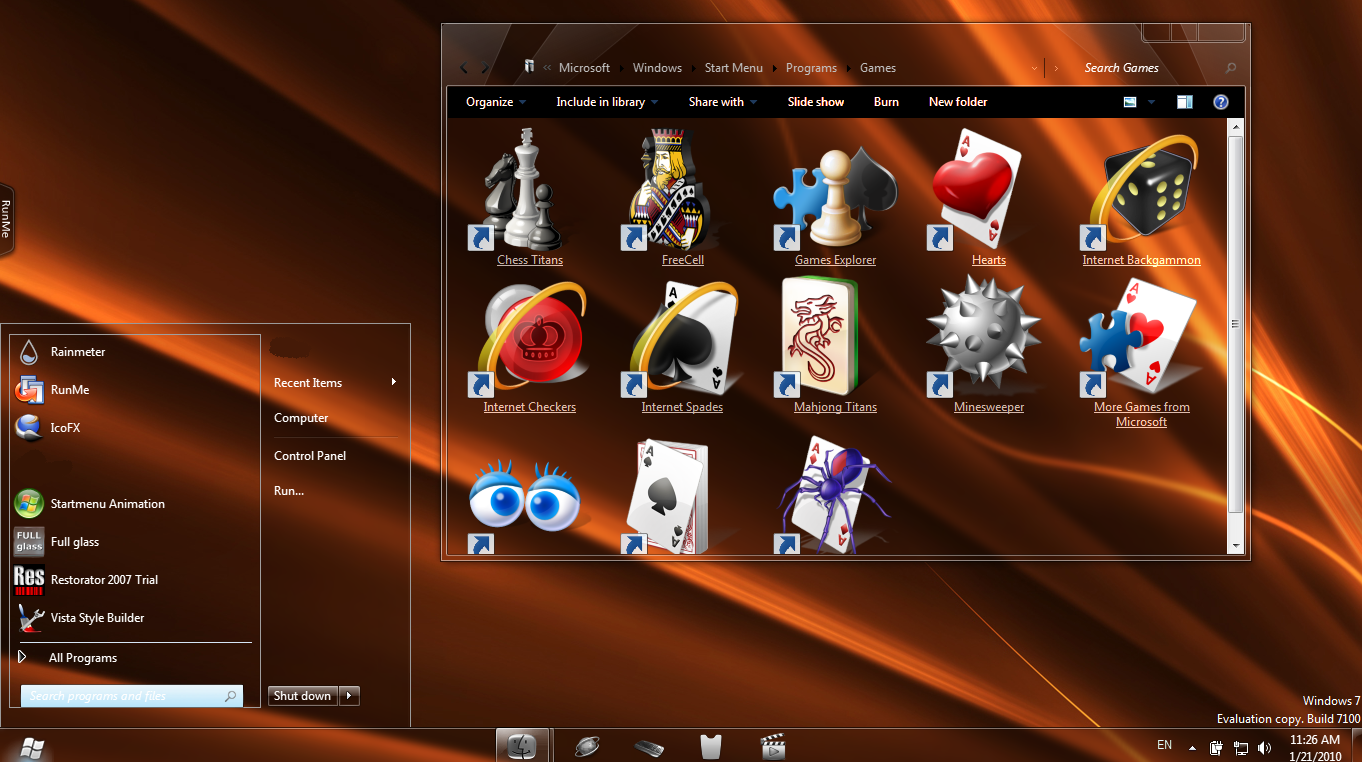
Task: Expand the Shut down options arrow
Action: coord(349,696)
